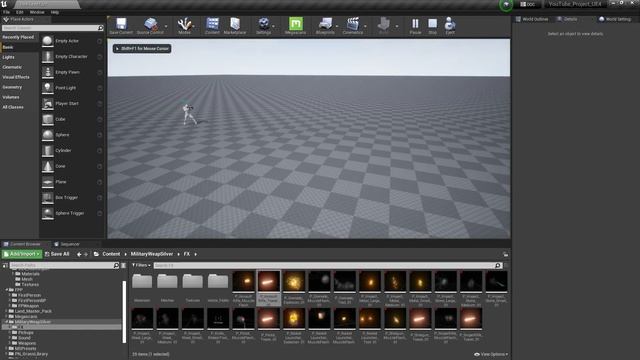Open the Build options dropdown arrow
Viewport: 640px width, 360px height.
click(x=397, y=27)
